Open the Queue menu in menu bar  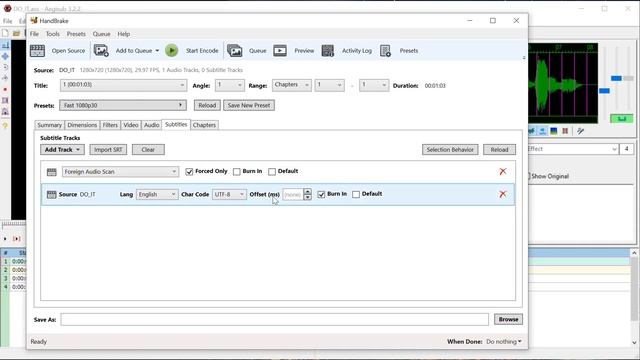[101, 34]
